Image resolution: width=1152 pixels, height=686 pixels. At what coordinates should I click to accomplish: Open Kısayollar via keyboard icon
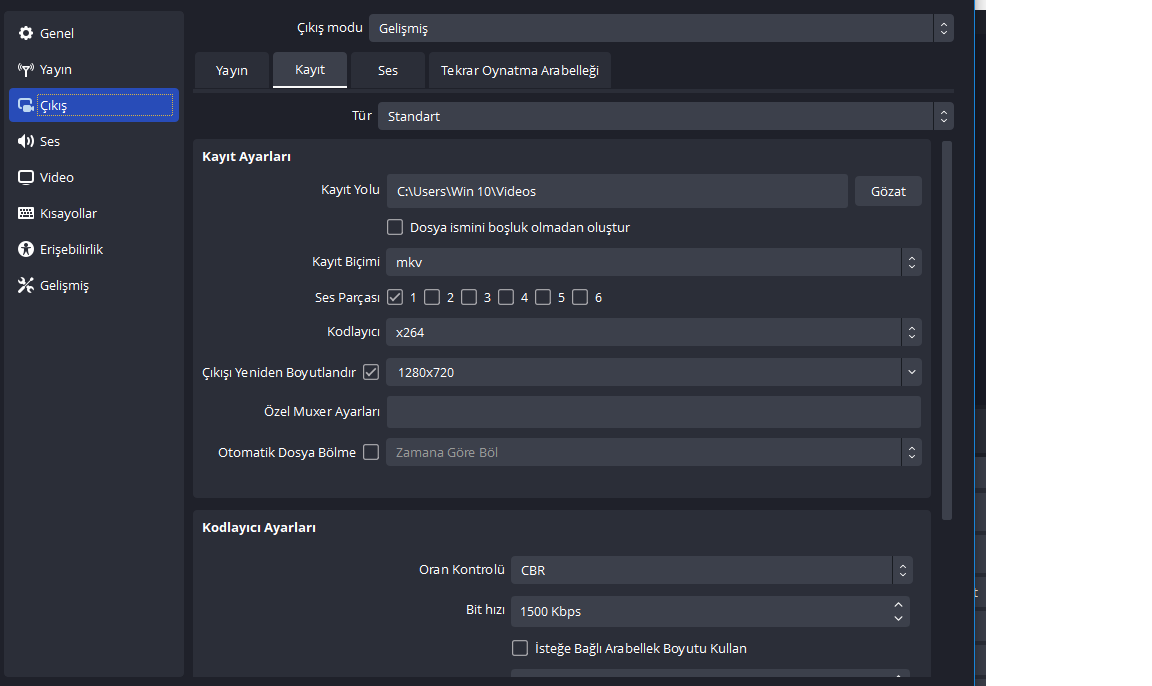point(26,213)
